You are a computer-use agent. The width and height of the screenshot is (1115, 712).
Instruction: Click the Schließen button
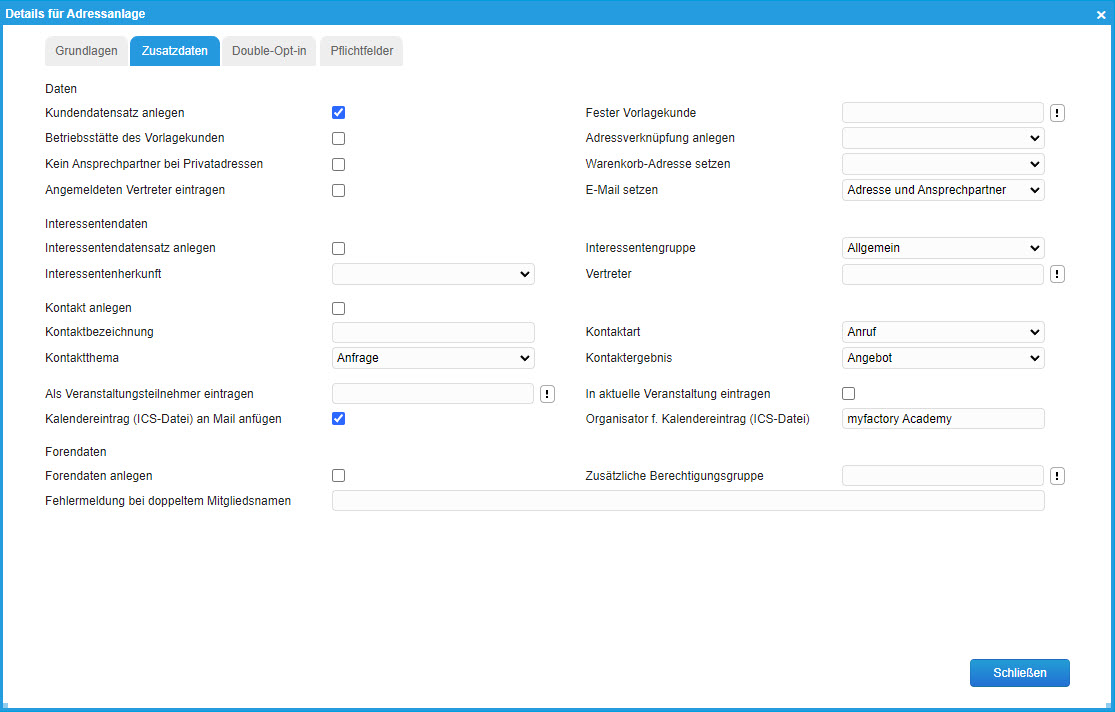[1019, 673]
